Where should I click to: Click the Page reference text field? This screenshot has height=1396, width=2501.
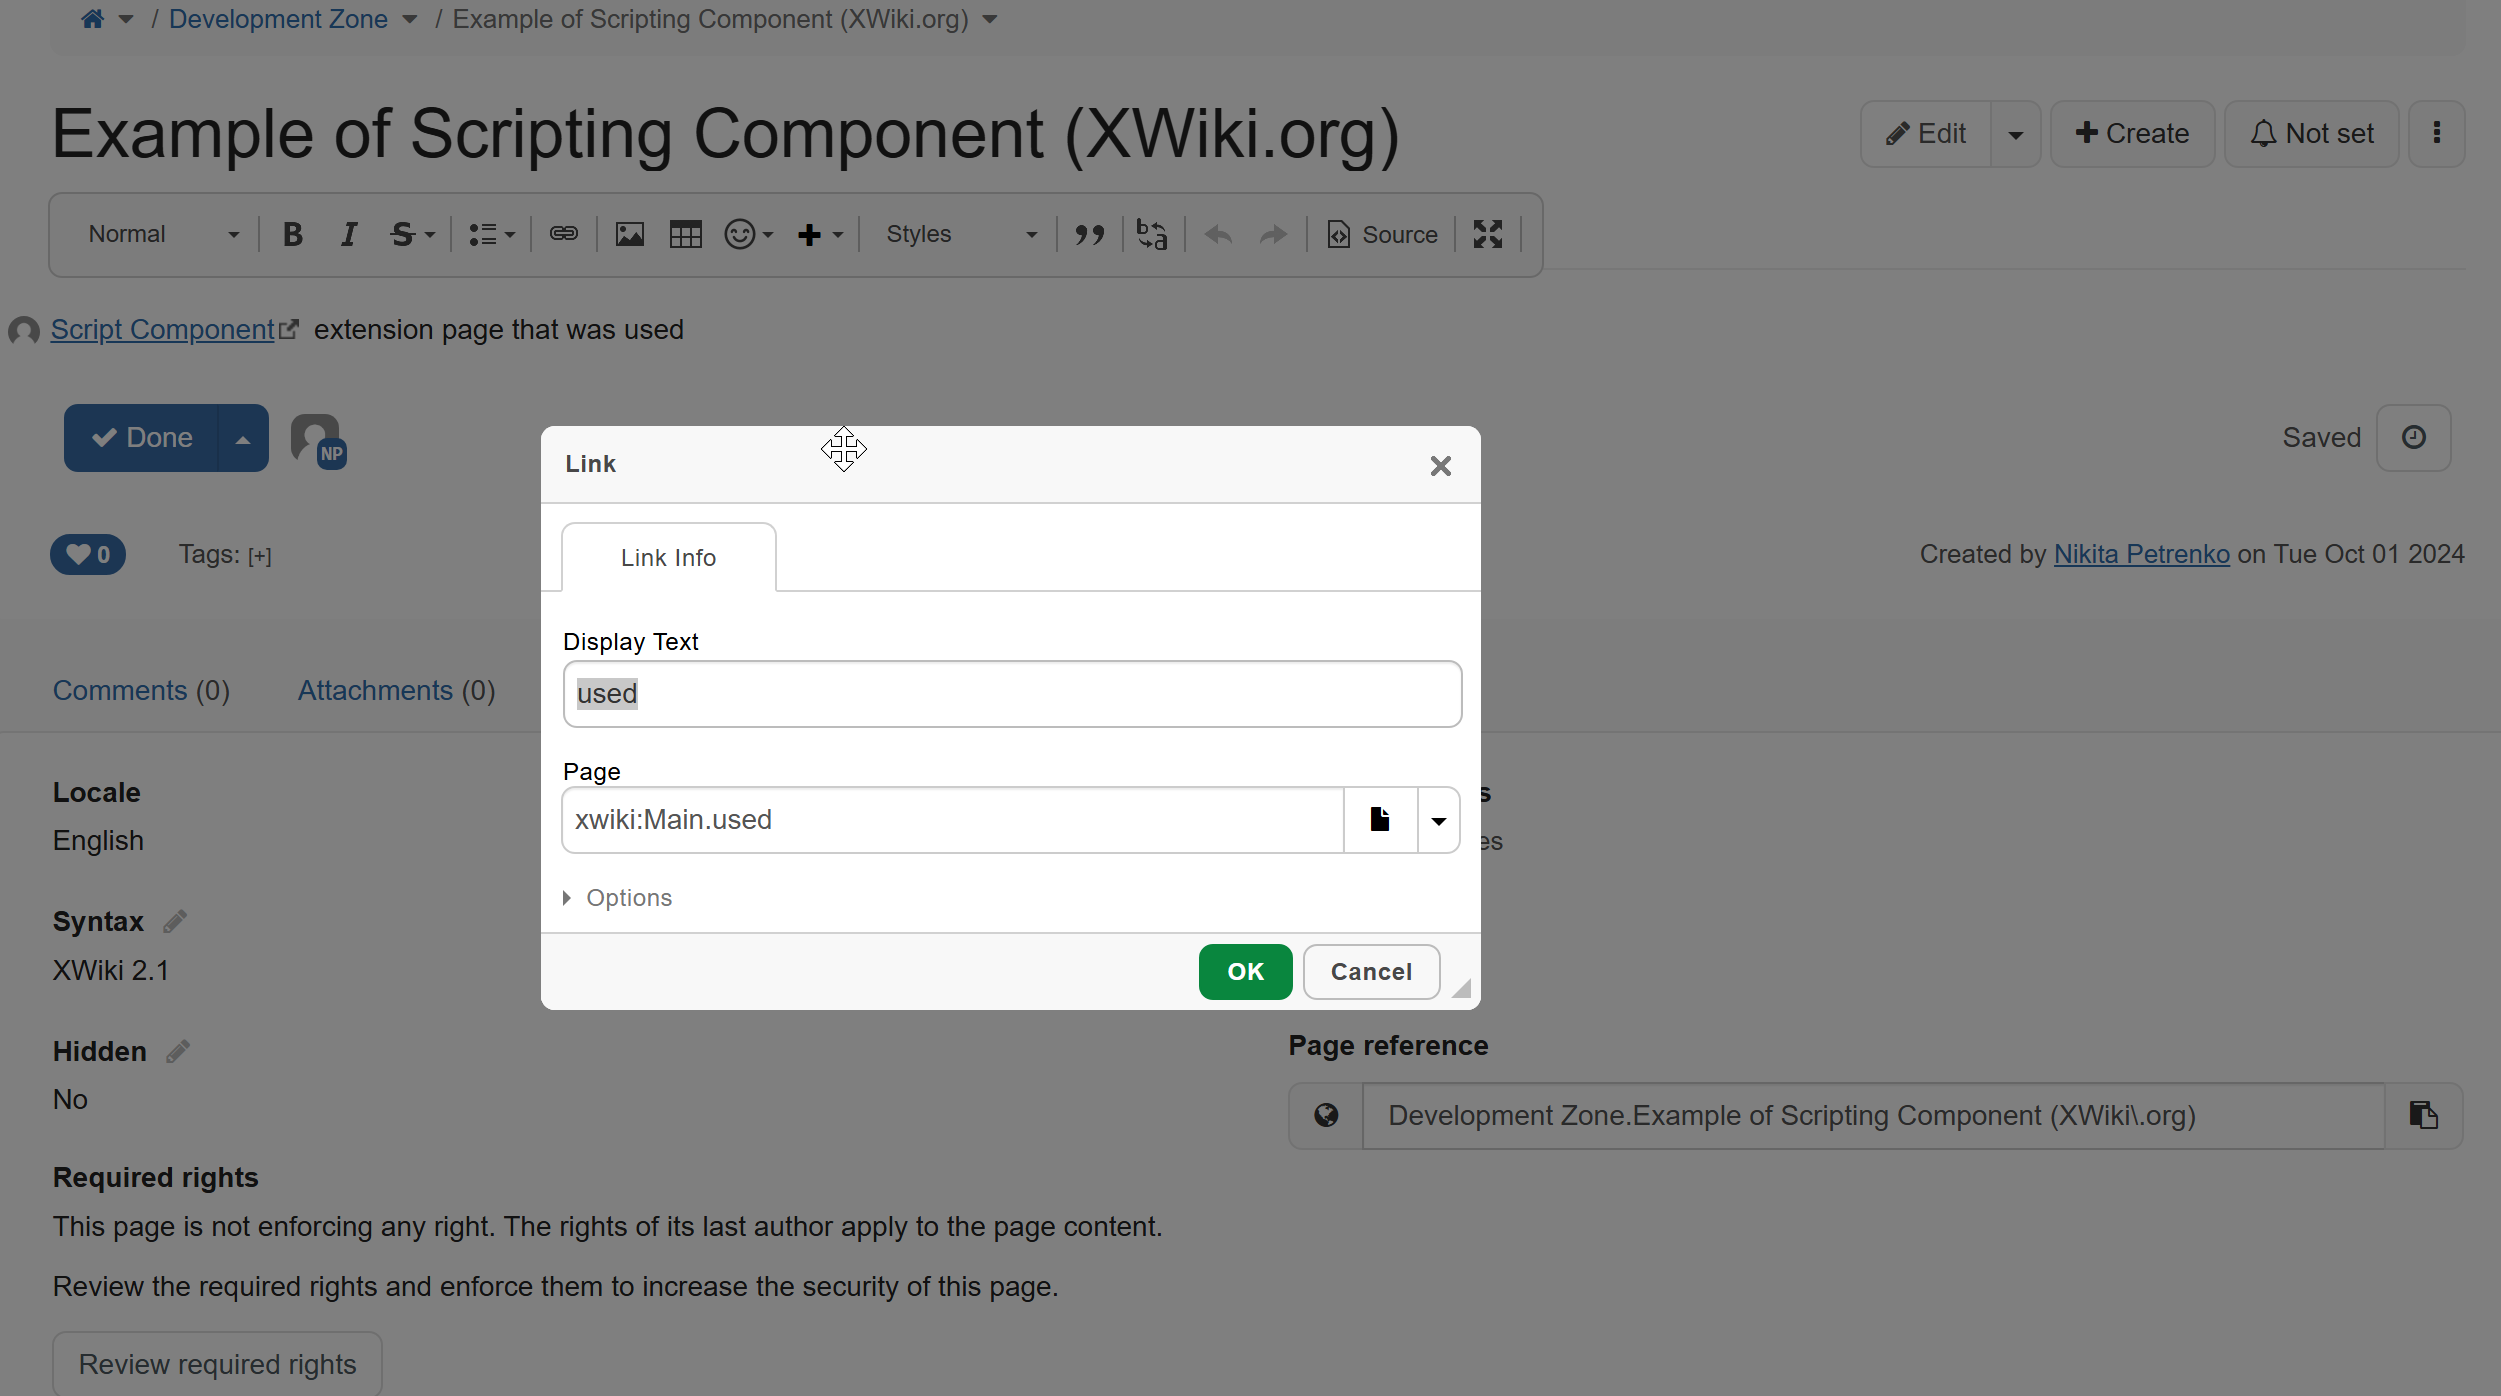coord(1874,1116)
